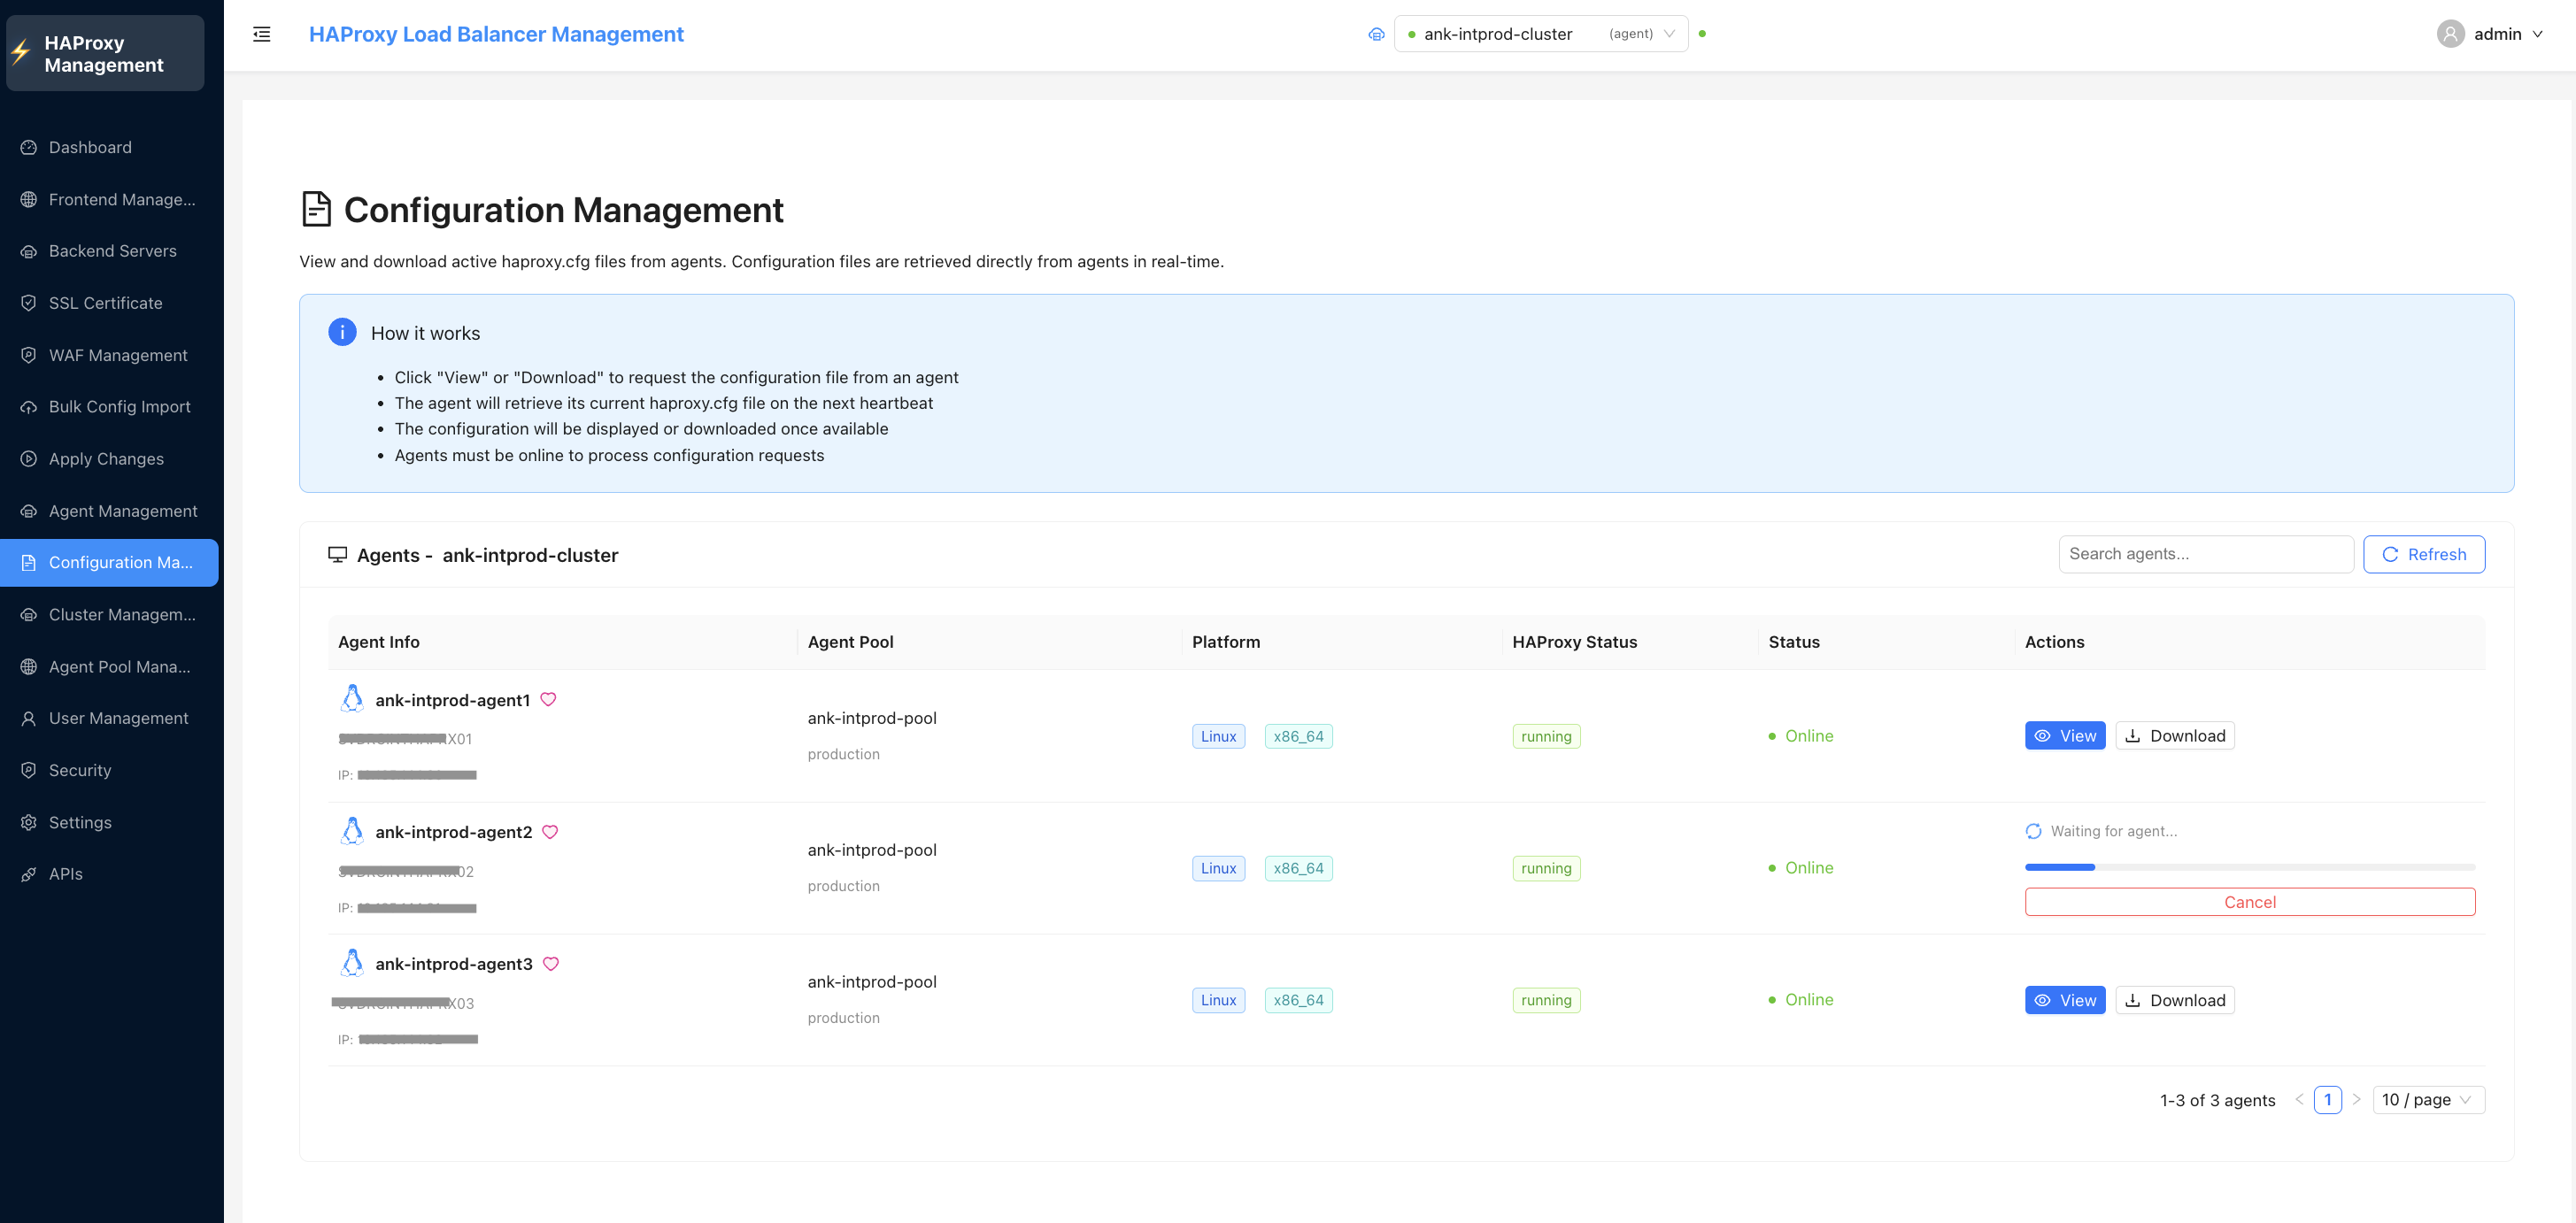Click the heartbeat heart icon for ank-intprod-agent1
The width and height of the screenshot is (2576, 1223).
548,699
